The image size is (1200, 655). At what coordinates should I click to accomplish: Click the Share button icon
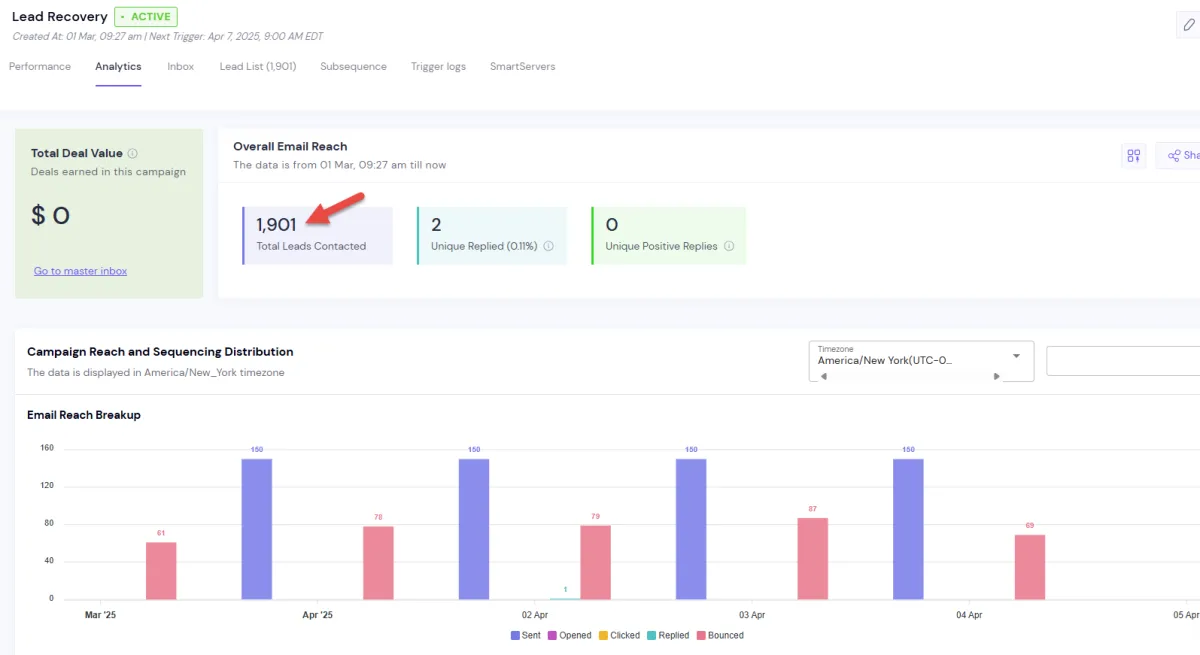[1176, 156]
